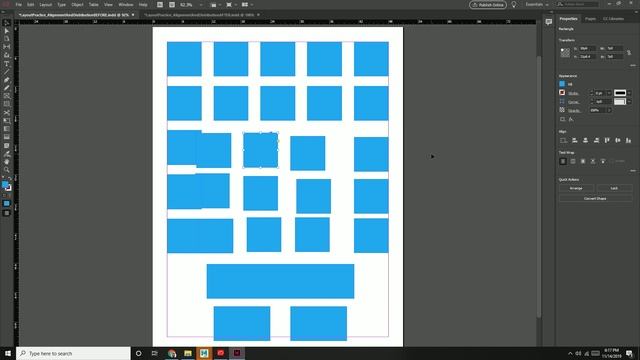
Task: Click Align Horizontal Centers icon
Action: [585, 140]
